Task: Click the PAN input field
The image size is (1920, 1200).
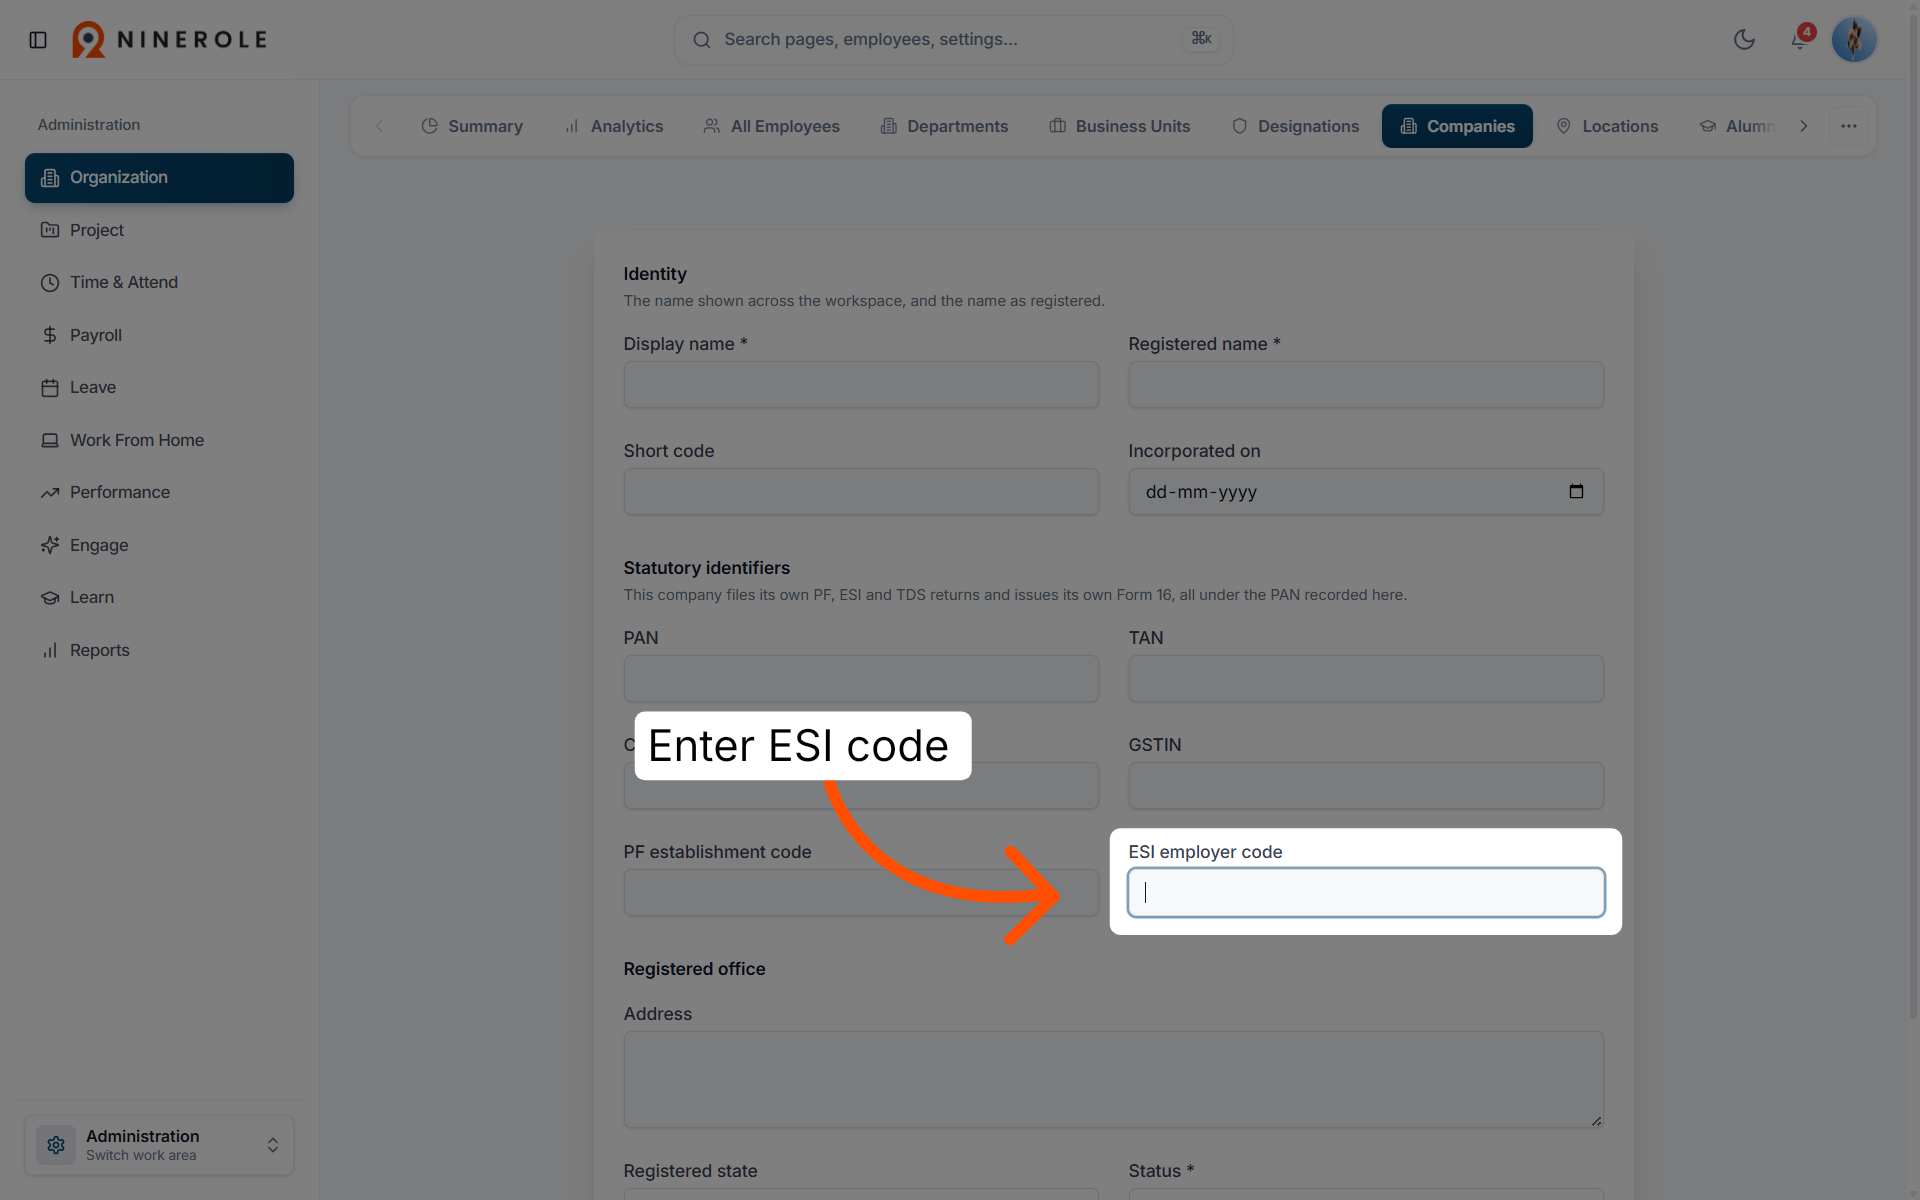Action: click(861, 679)
